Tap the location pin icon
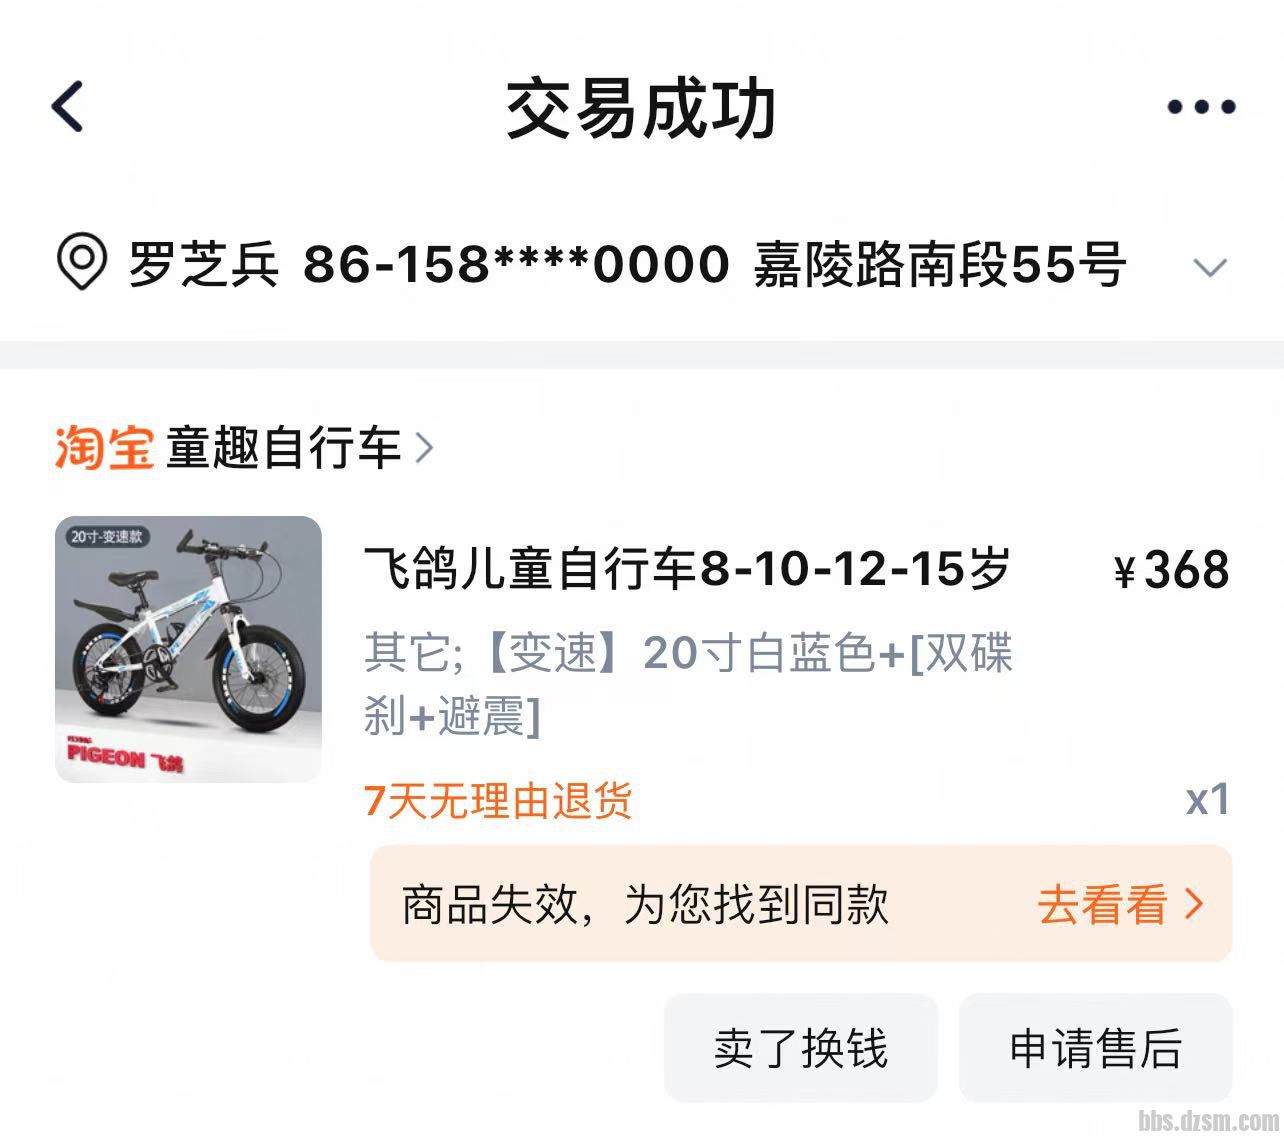 81,263
